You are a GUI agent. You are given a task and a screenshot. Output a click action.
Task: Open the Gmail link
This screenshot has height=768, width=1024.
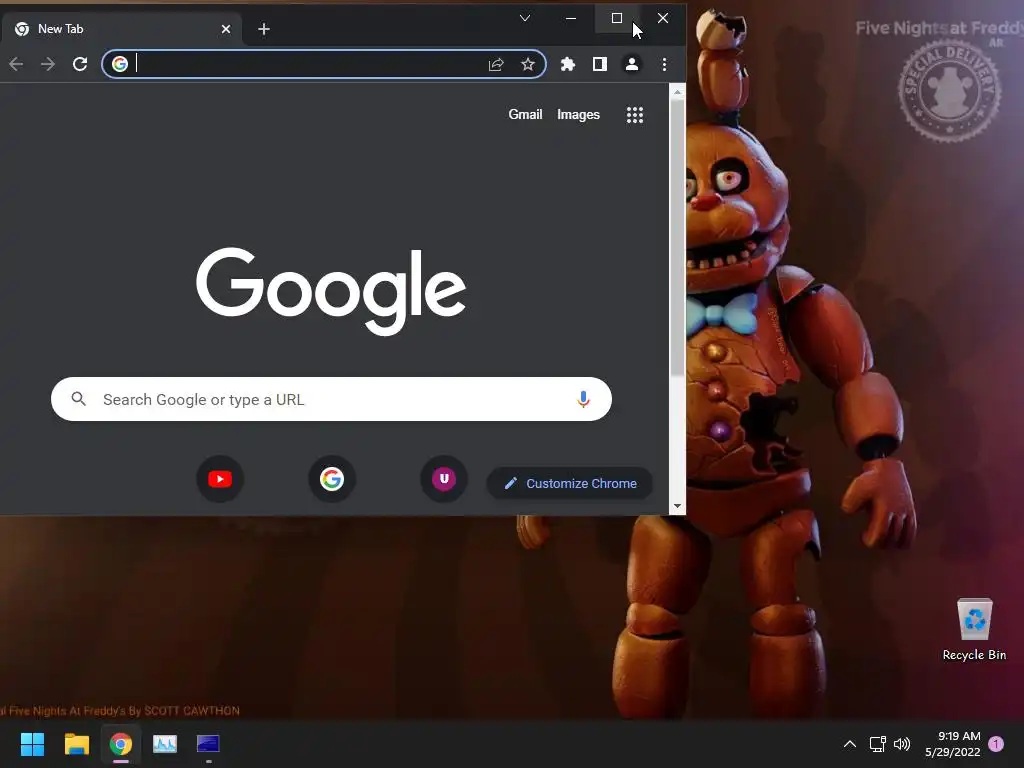tap(525, 114)
